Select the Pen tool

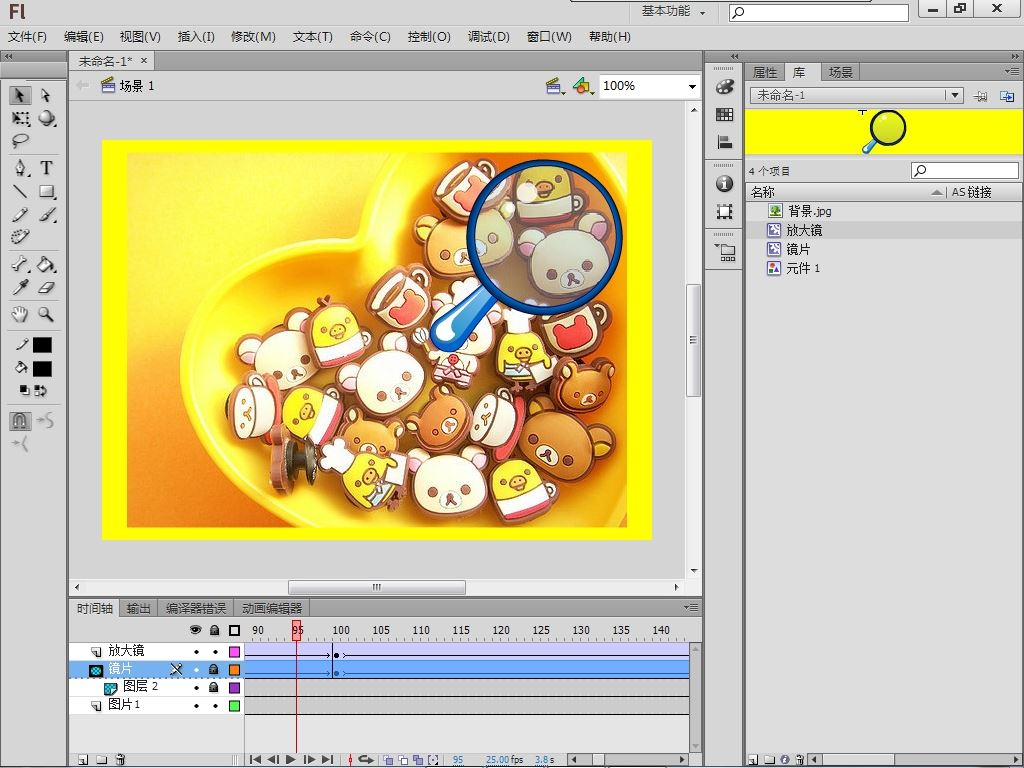[21, 168]
